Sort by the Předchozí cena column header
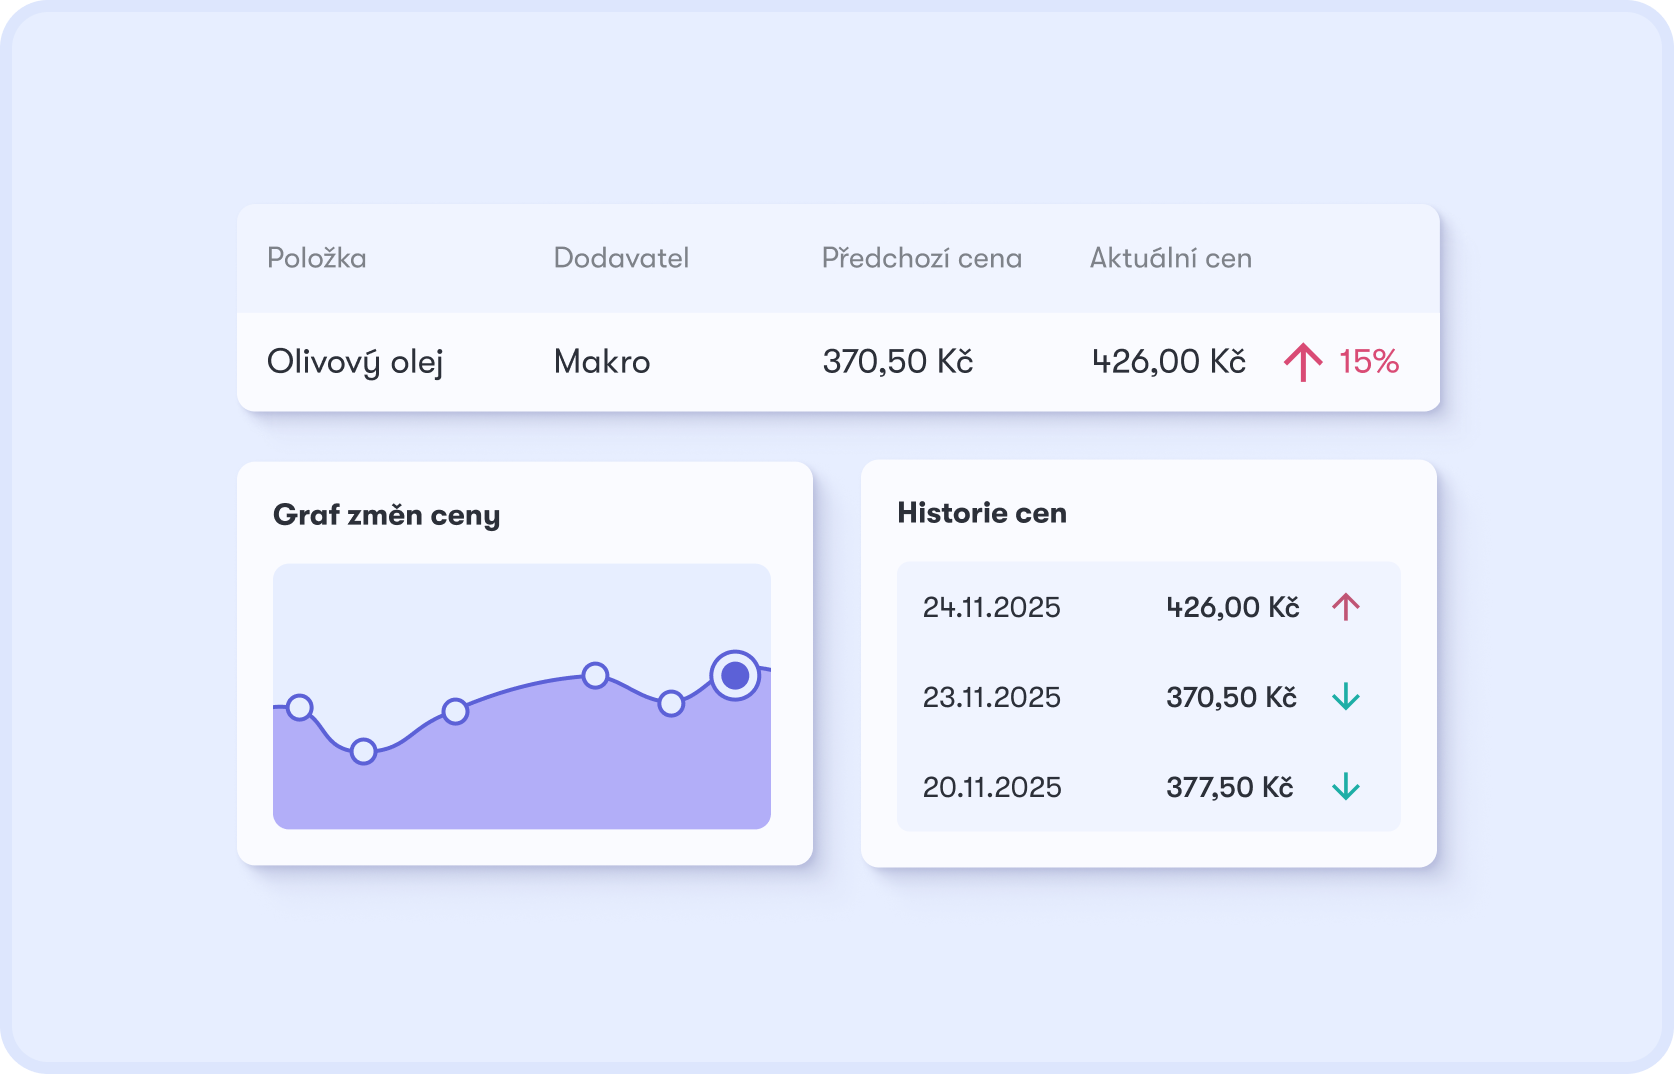 (921, 258)
